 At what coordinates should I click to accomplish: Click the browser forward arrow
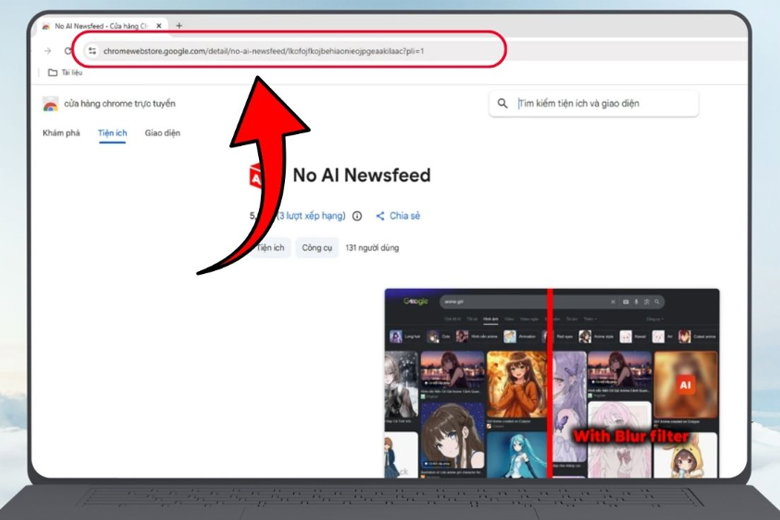coord(48,51)
